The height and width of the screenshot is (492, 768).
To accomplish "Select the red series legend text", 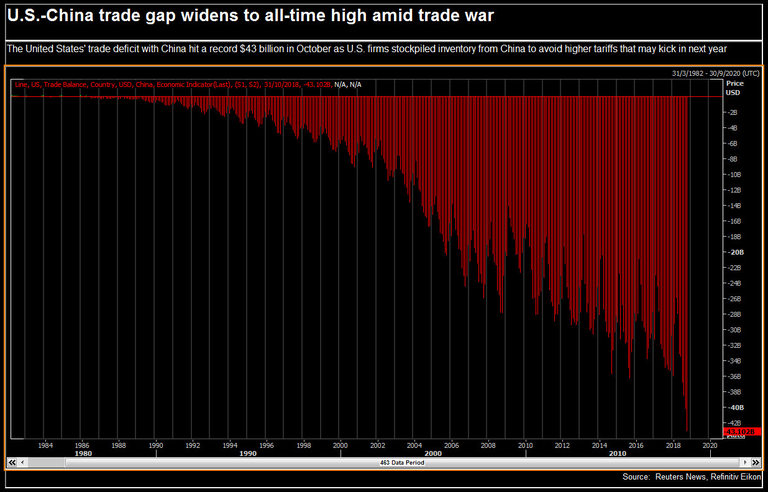I will pos(170,85).
